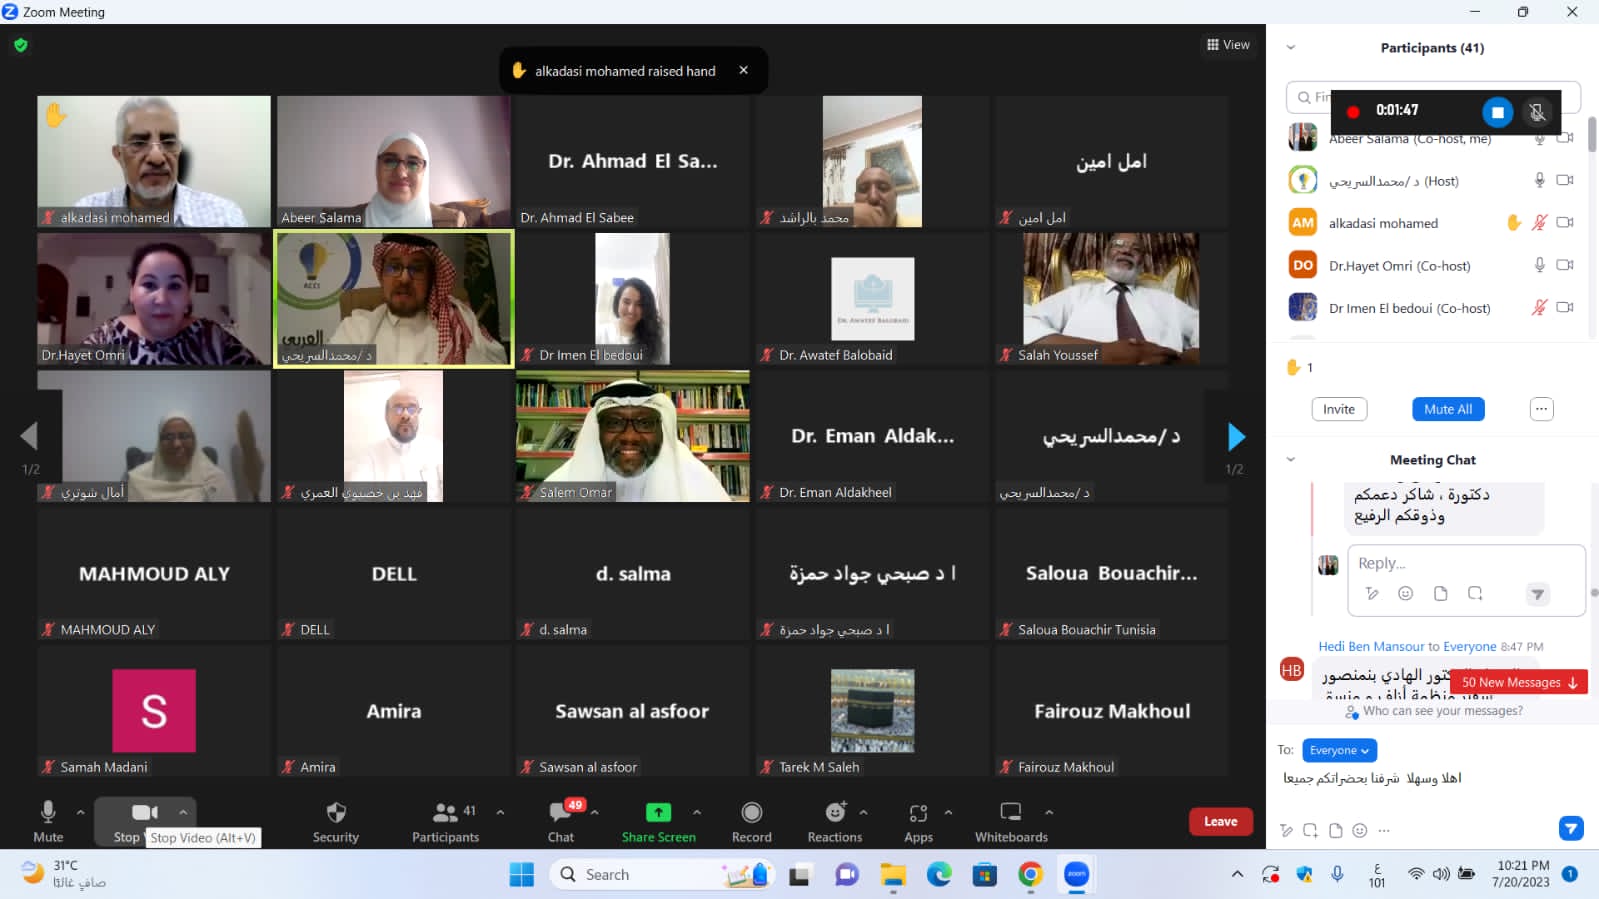Jump to 50 New Messages
The height and width of the screenshot is (899, 1599).
point(1519,682)
